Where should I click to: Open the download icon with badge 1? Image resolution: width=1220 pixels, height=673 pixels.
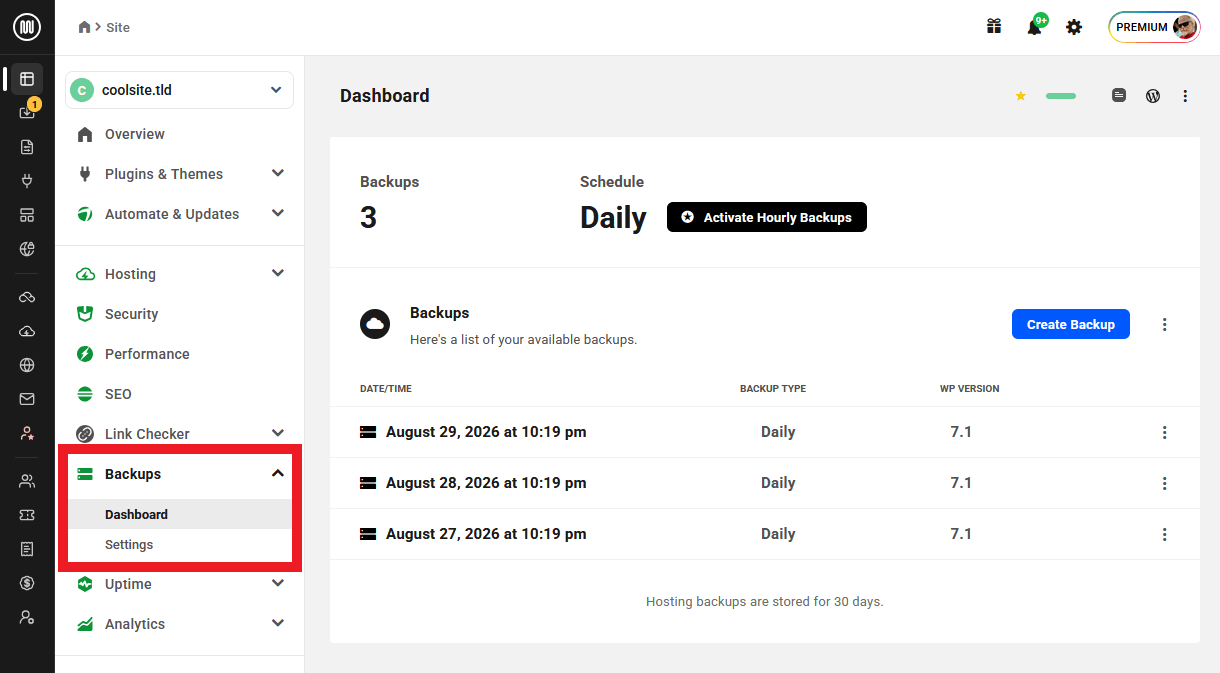point(27,112)
